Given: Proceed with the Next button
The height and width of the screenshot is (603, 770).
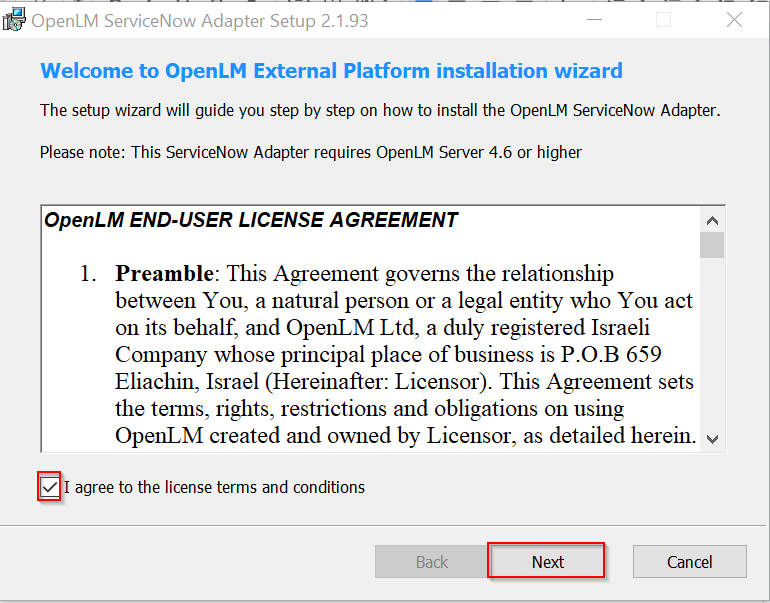Looking at the screenshot, I should pos(547,562).
